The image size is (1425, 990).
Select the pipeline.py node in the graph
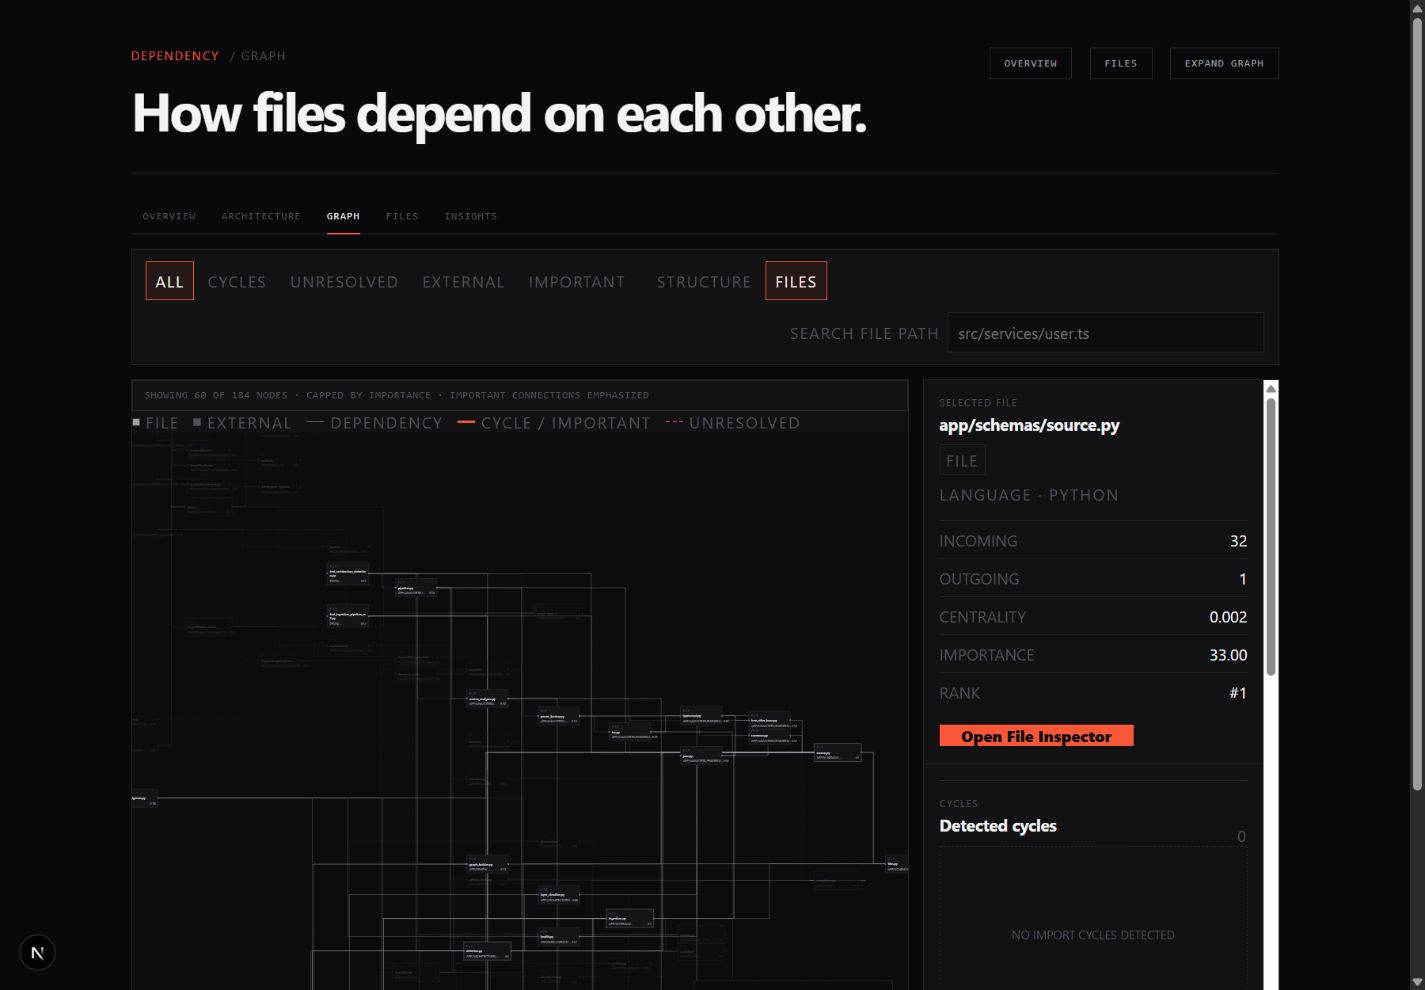pyautogui.click(x=416, y=589)
